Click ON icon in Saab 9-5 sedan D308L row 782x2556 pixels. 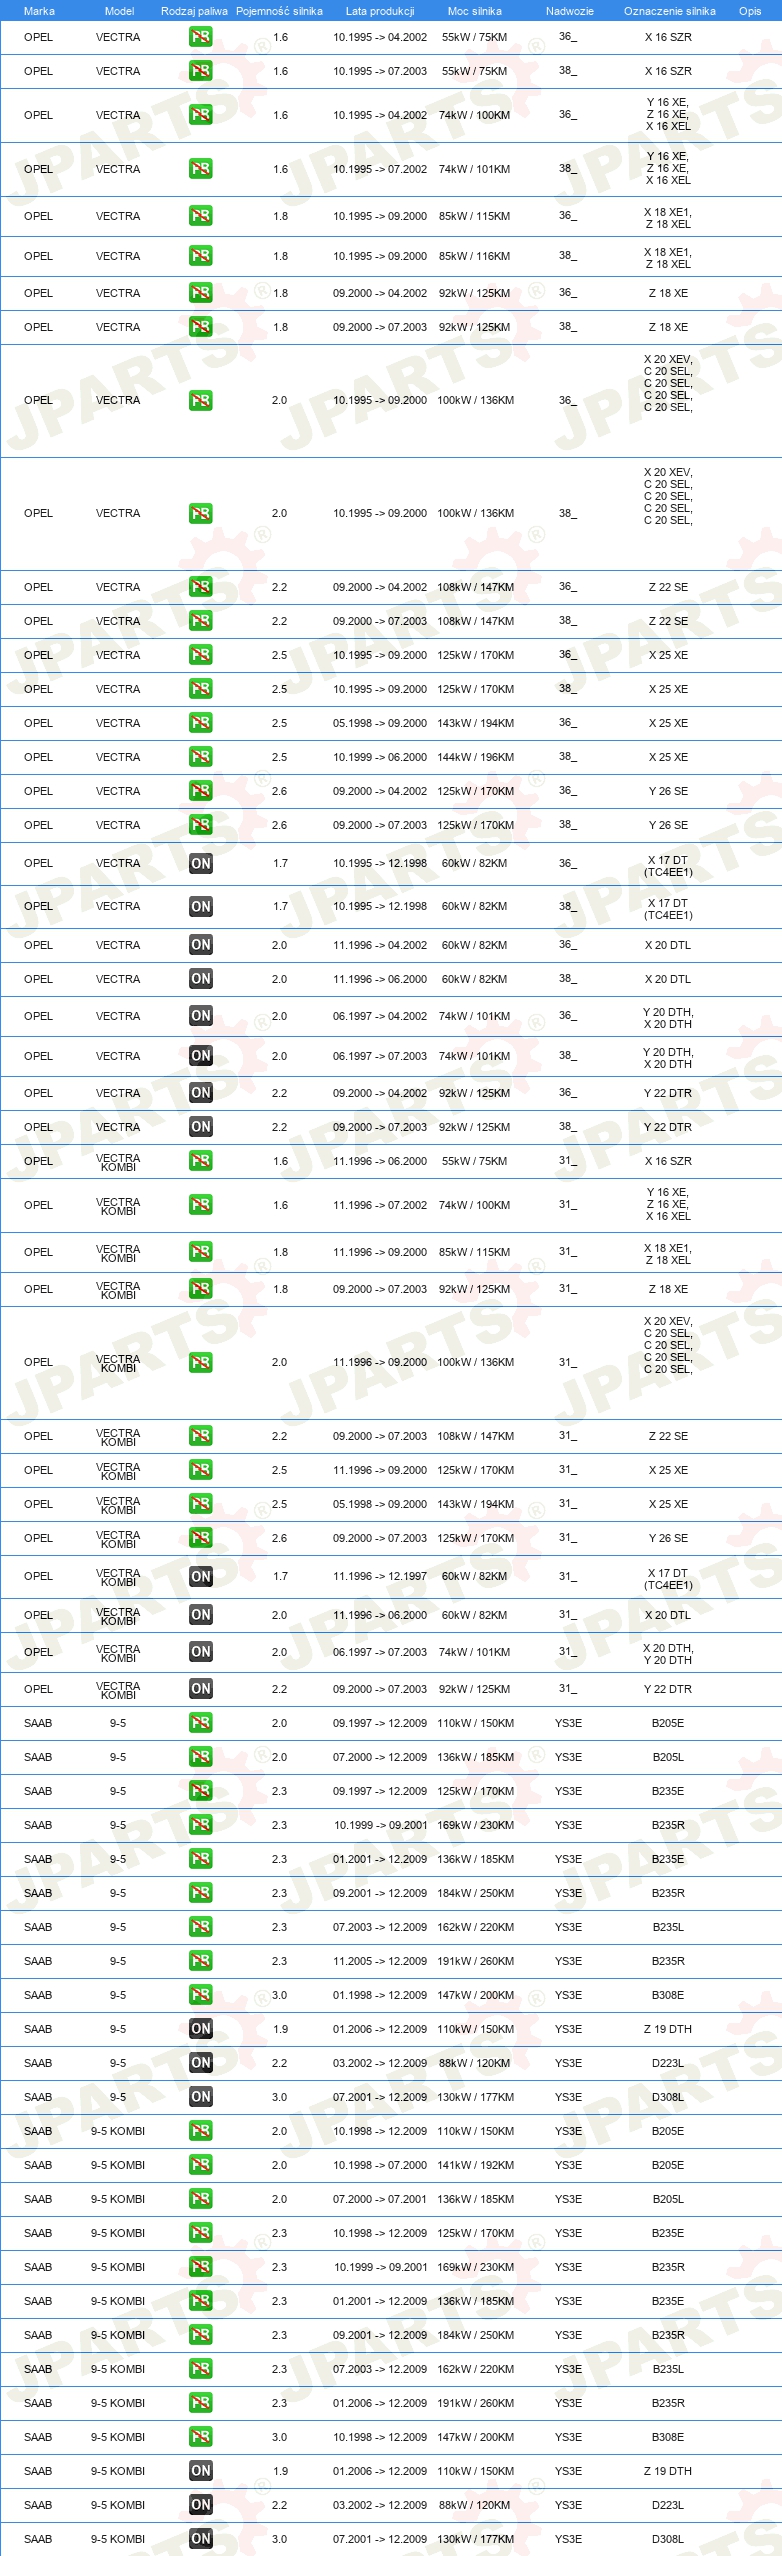tap(200, 2097)
